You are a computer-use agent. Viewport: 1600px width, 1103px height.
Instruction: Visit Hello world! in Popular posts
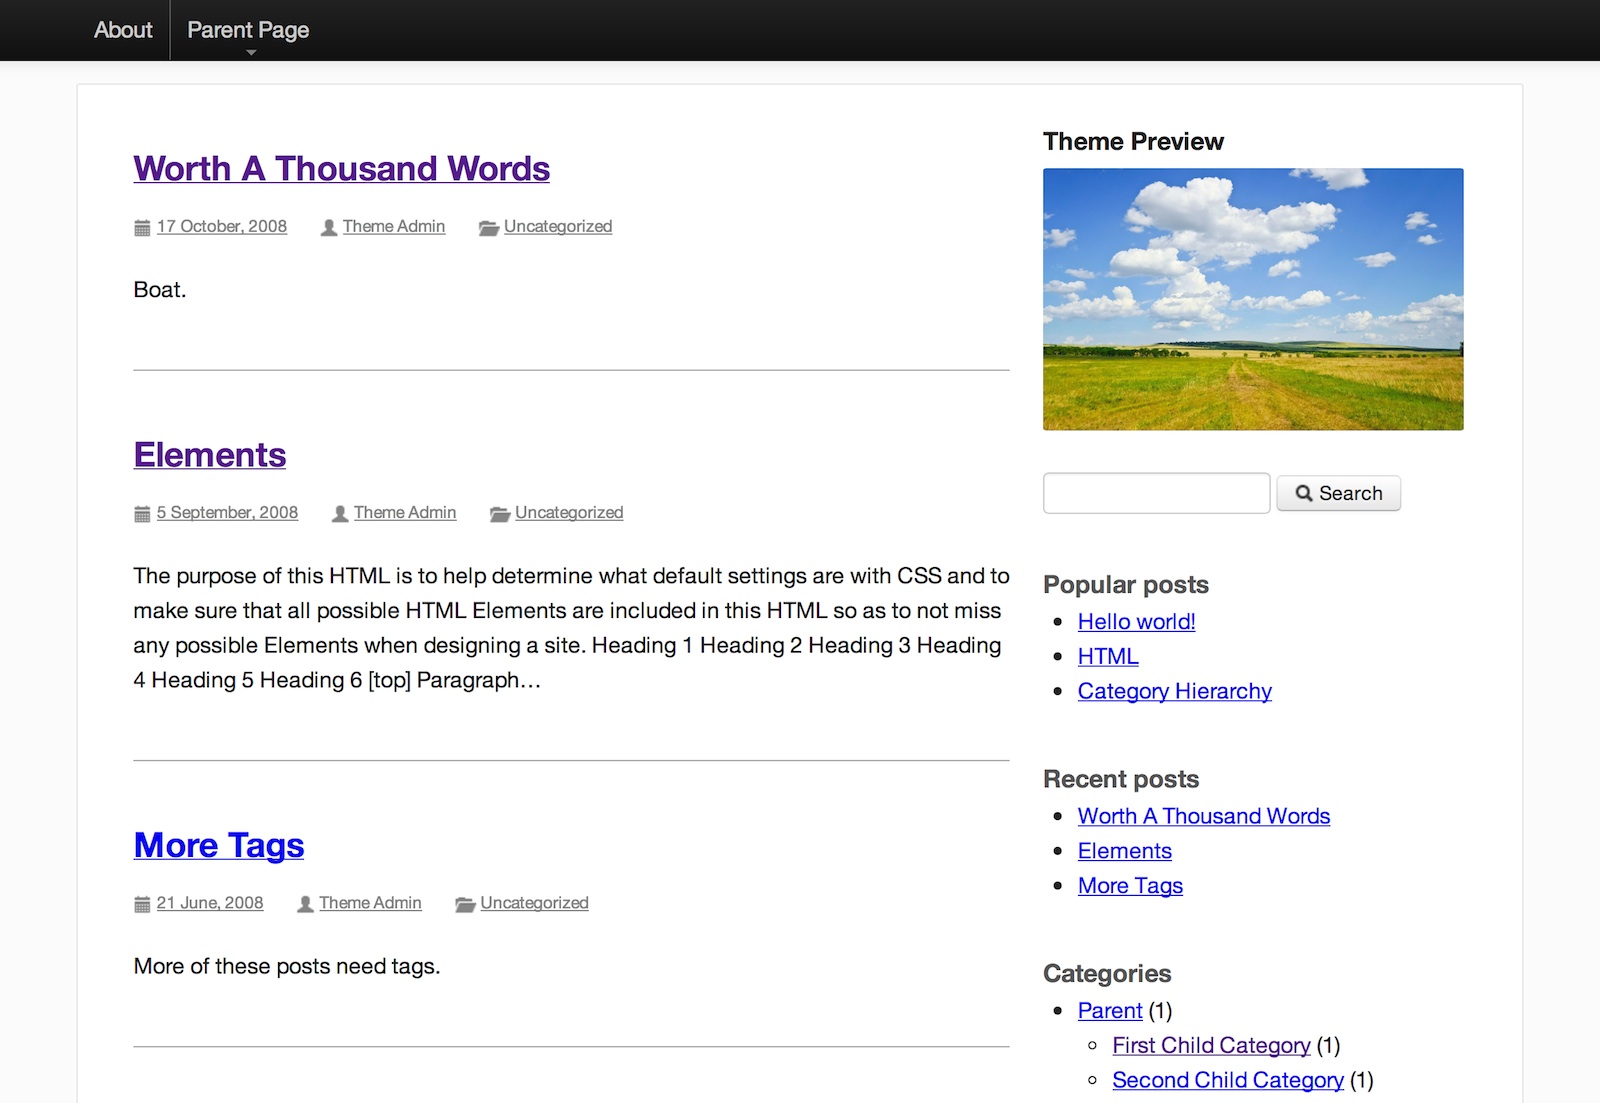(1136, 622)
